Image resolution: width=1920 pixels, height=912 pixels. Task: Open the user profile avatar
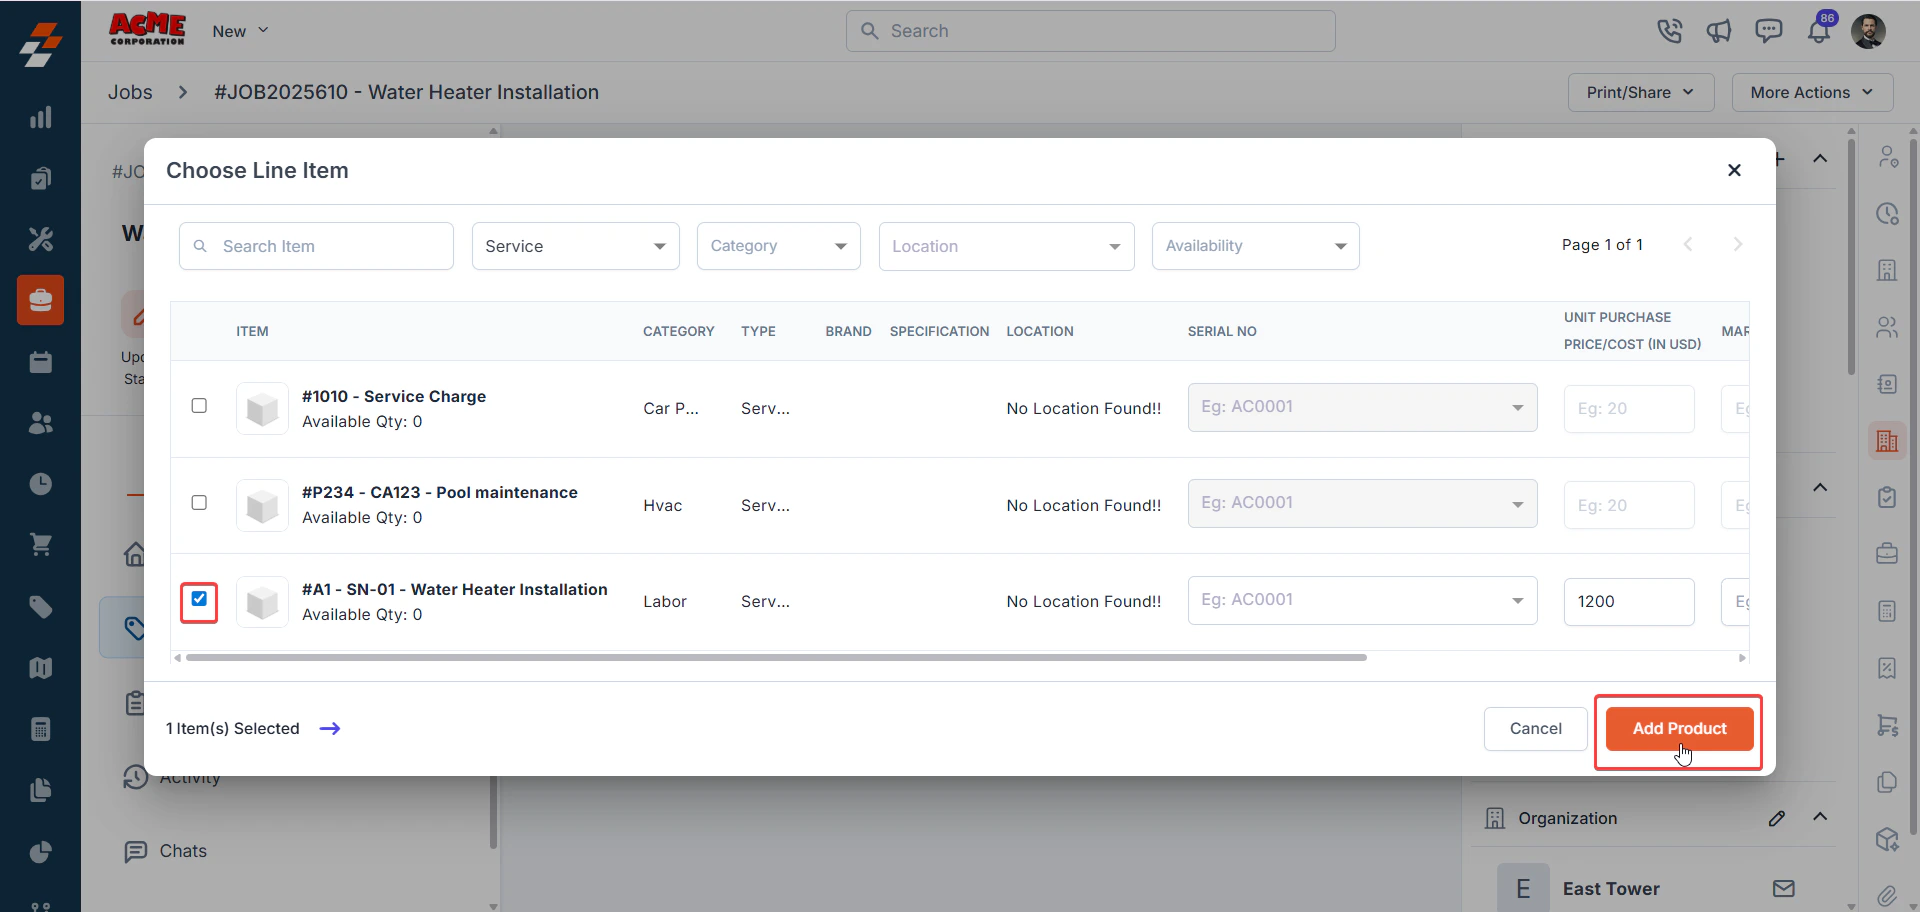coord(1868,31)
